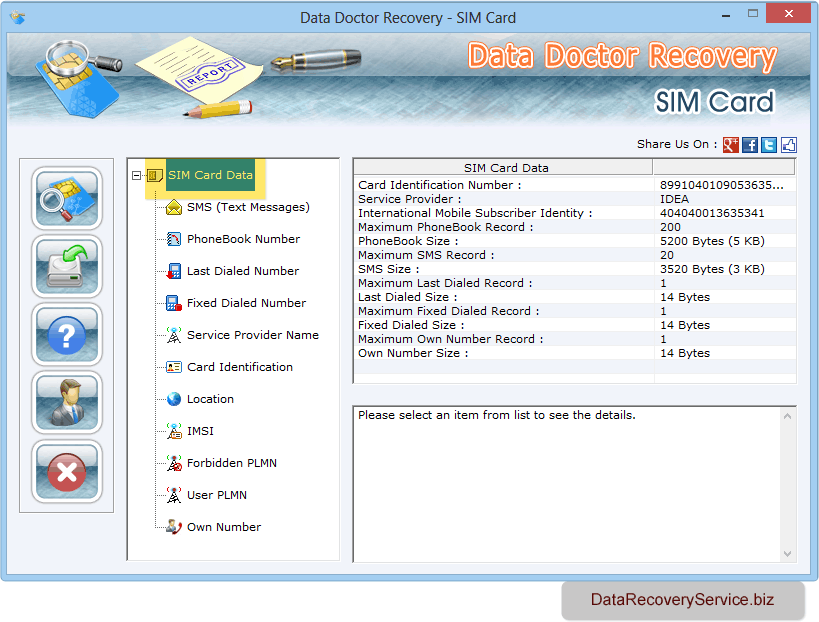Select Own Number Size row

coord(575,353)
